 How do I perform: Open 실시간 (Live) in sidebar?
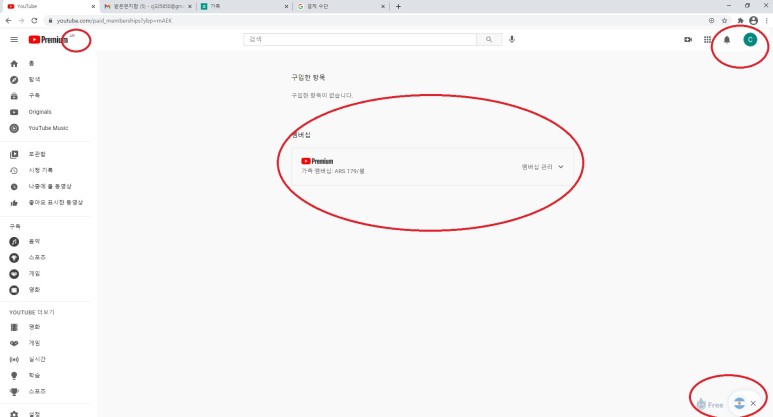click(36, 359)
